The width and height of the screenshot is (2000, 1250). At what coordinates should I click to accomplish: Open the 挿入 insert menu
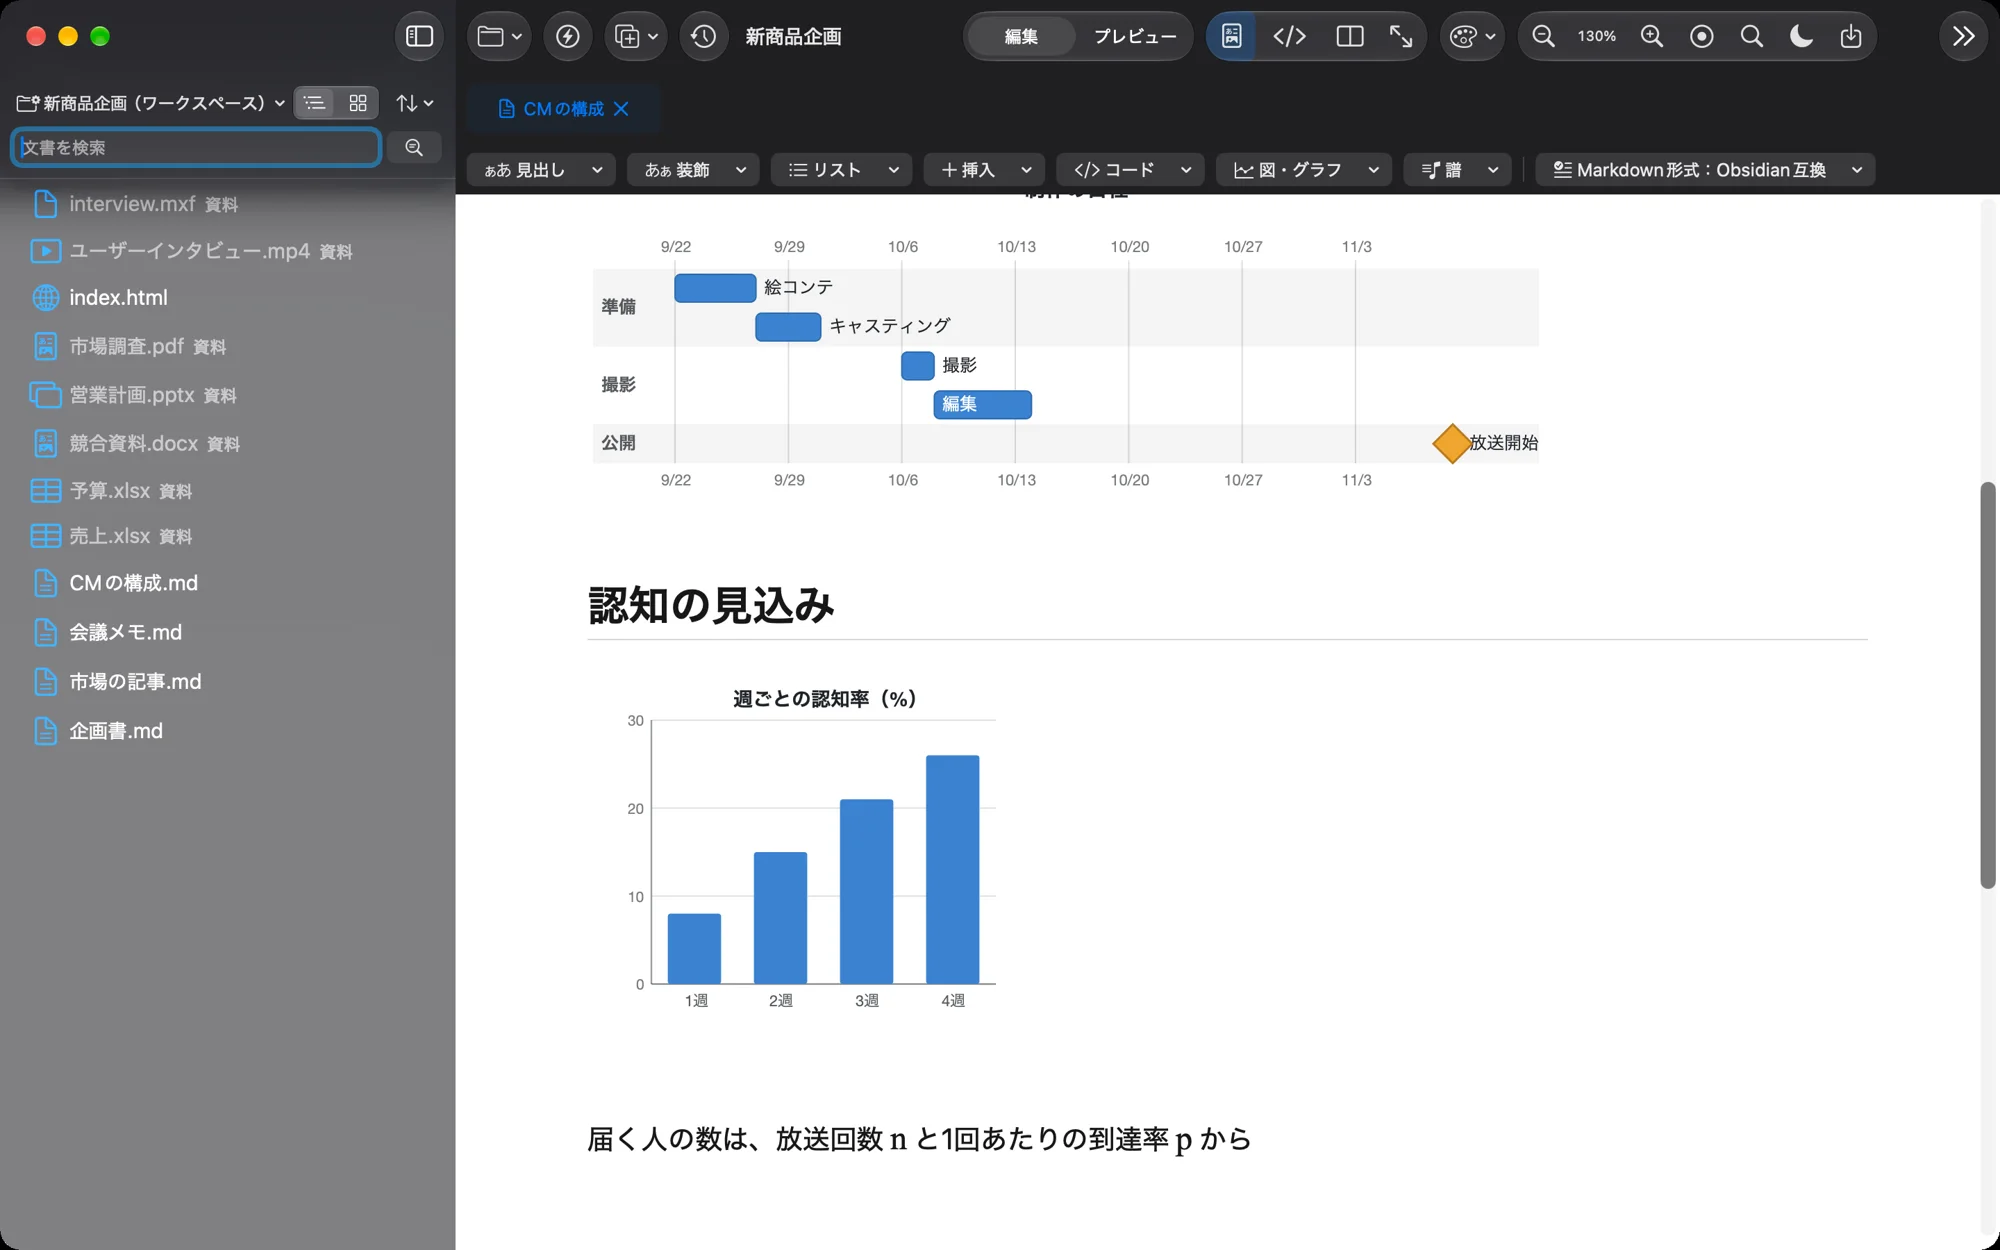[985, 170]
